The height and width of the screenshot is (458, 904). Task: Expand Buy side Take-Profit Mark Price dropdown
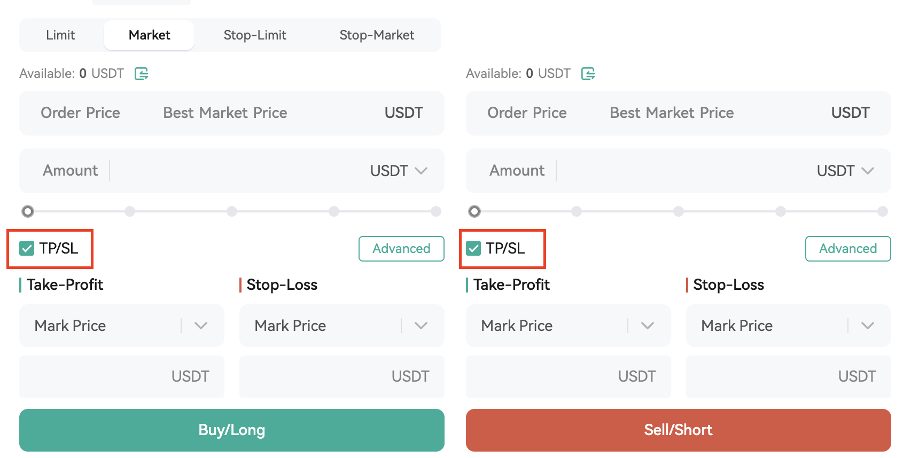coord(201,326)
